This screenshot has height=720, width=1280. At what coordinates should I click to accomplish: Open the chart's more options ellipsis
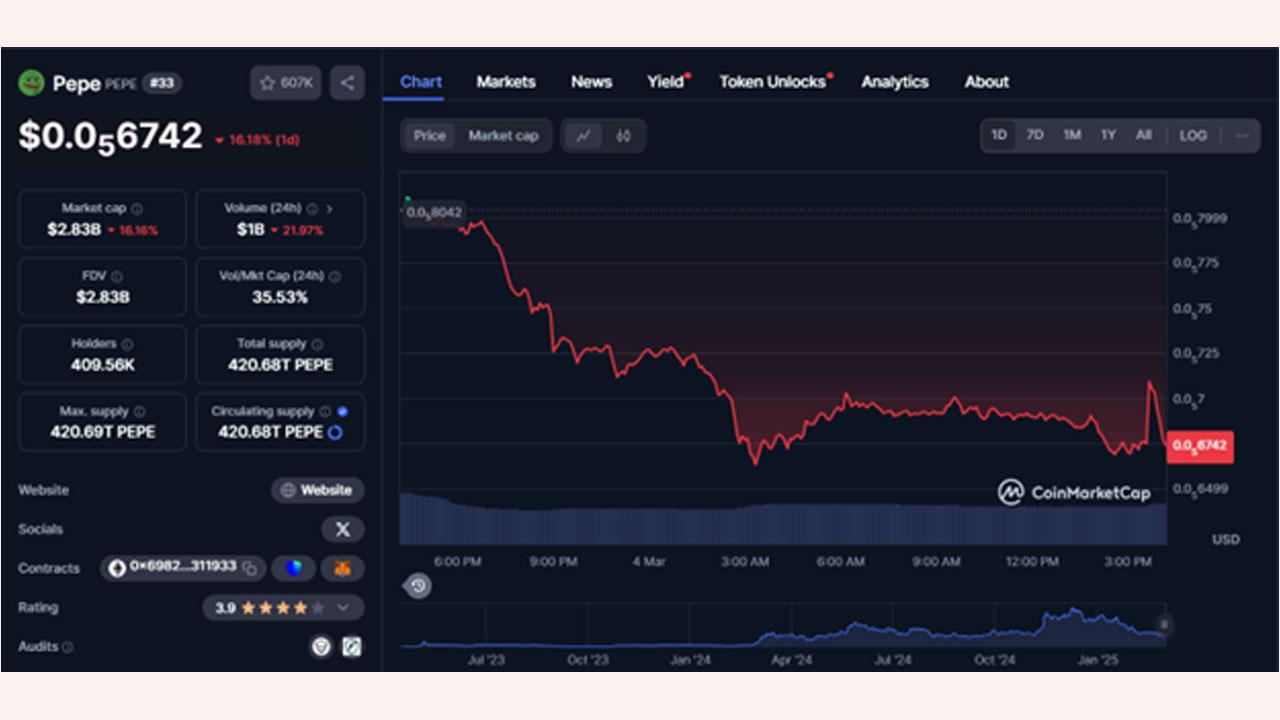click(x=1242, y=135)
